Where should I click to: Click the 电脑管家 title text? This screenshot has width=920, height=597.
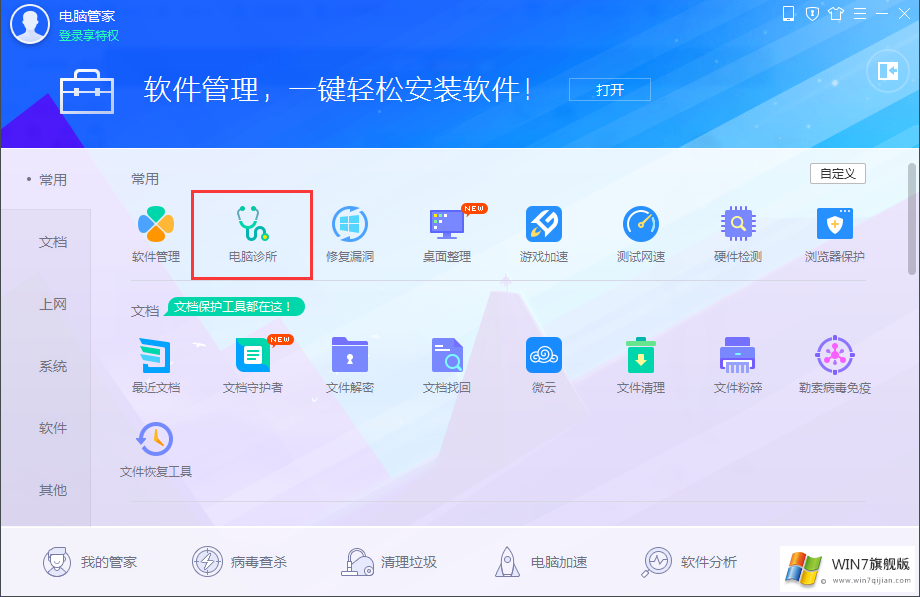(x=87, y=16)
